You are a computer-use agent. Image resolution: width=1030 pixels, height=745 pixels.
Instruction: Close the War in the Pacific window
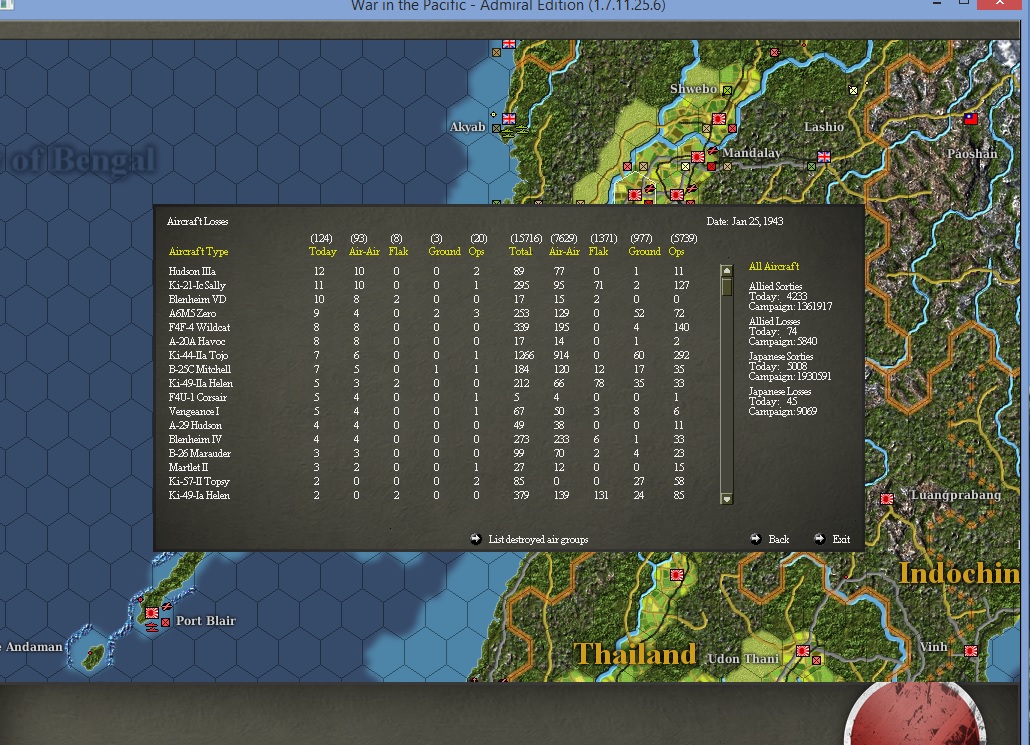click(1000, 3)
